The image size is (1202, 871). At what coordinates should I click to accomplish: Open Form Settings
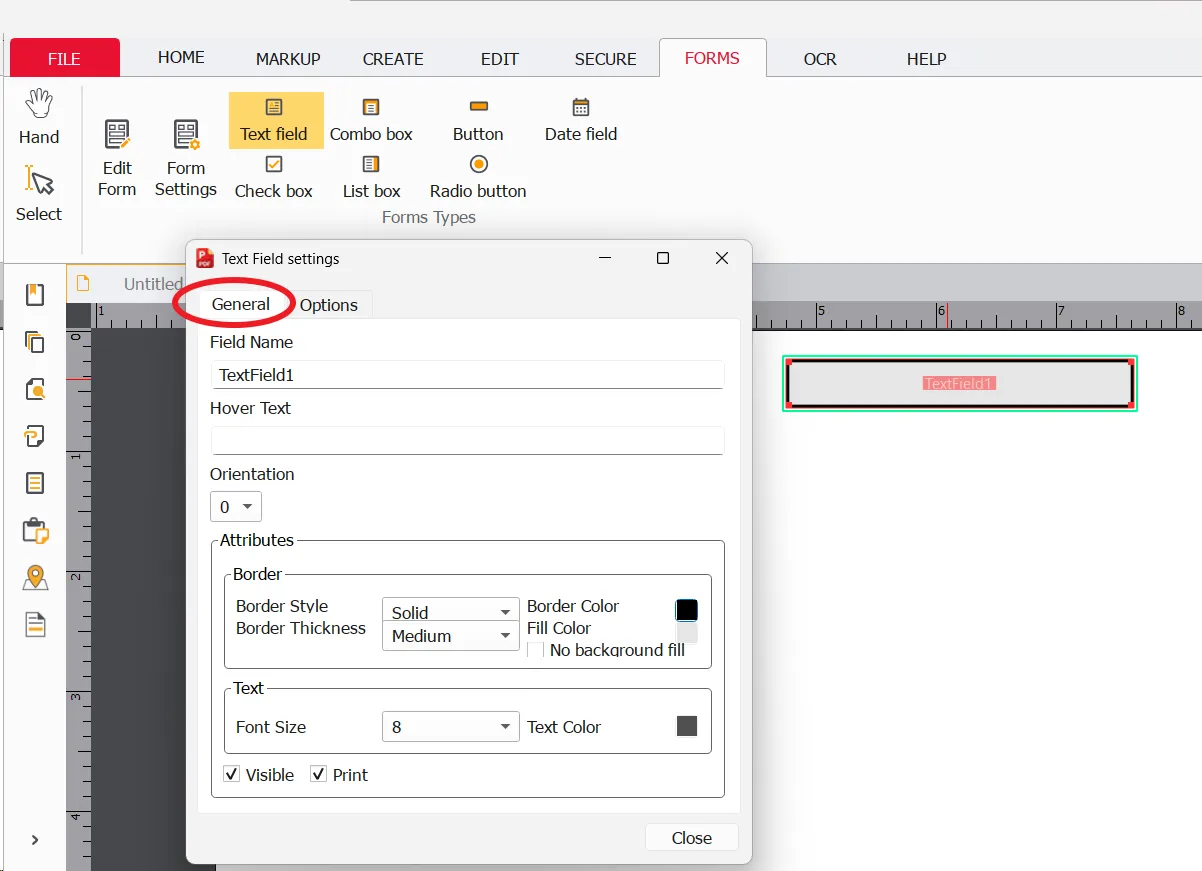pyautogui.click(x=185, y=158)
